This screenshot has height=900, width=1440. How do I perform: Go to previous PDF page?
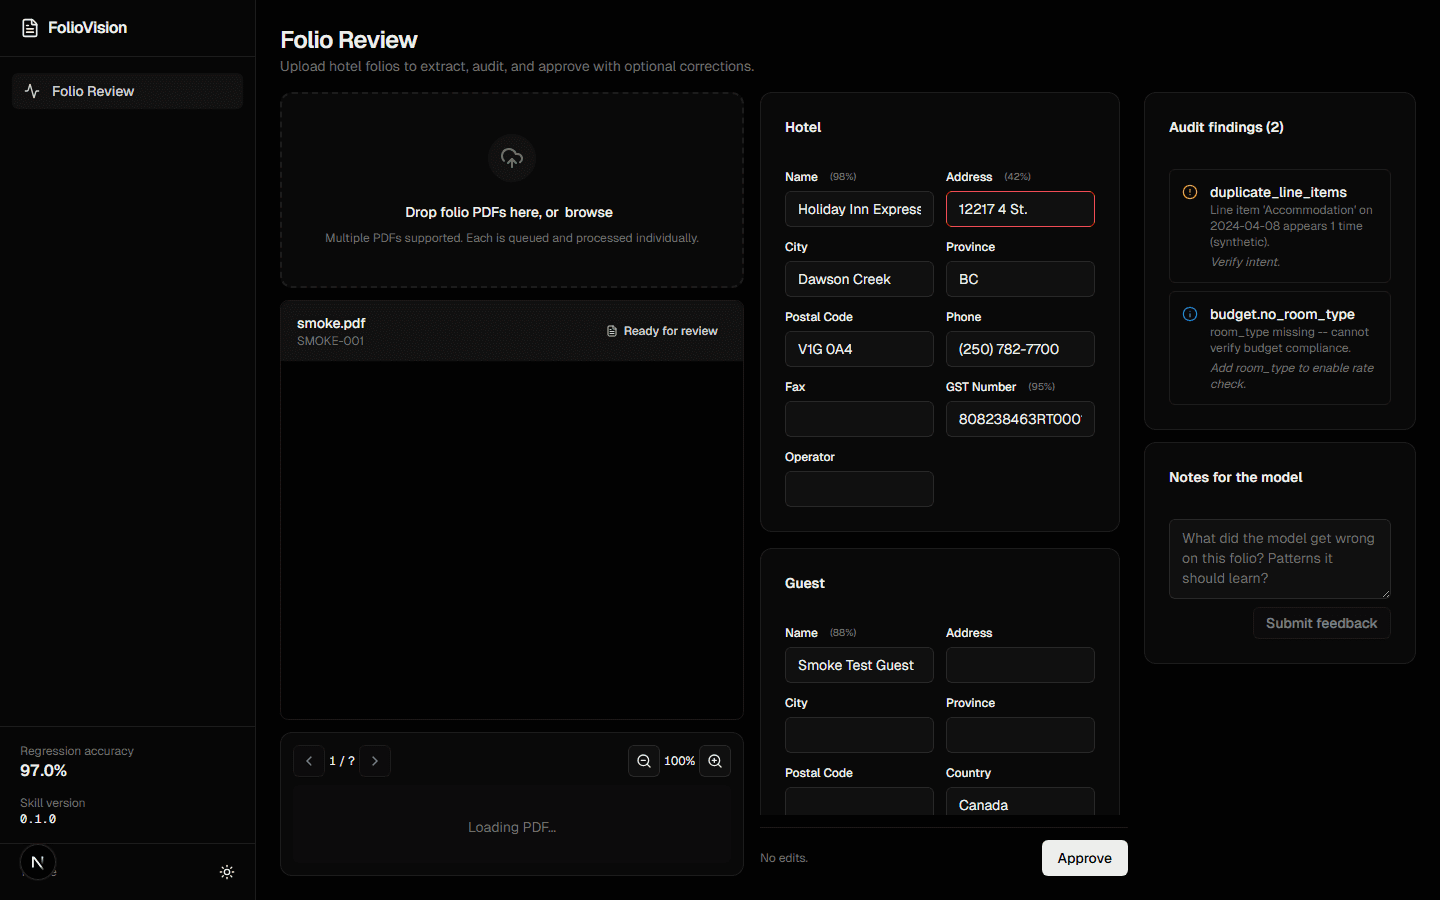pyautogui.click(x=309, y=761)
